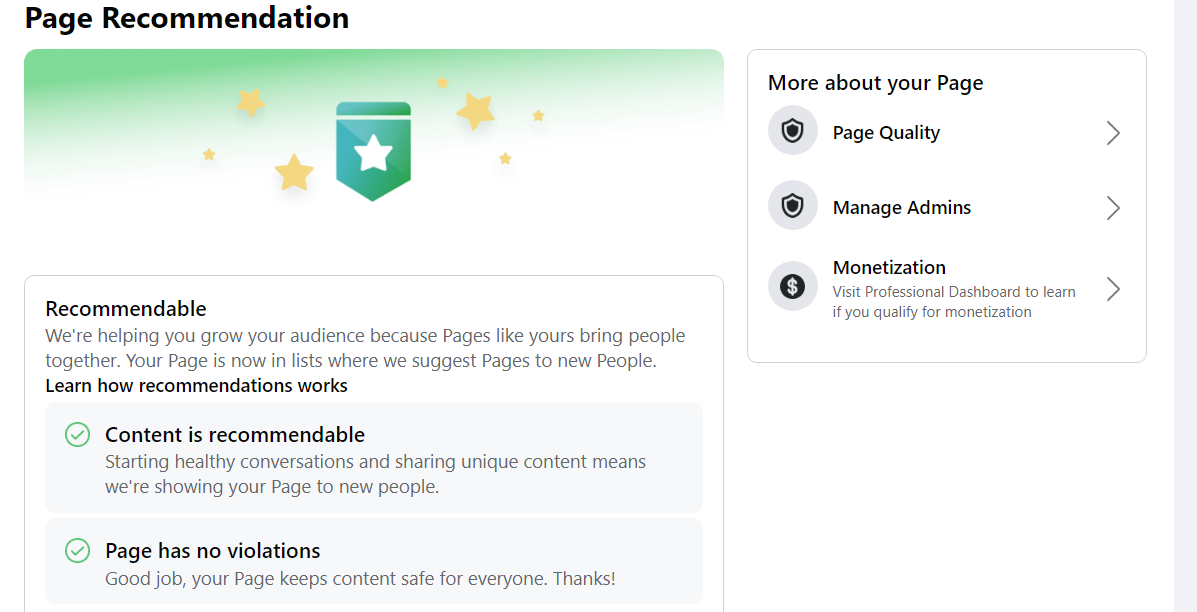Click the green checkmark beside Page has no violations
Viewport: 1197px width, 612px height.
click(x=77, y=550)
